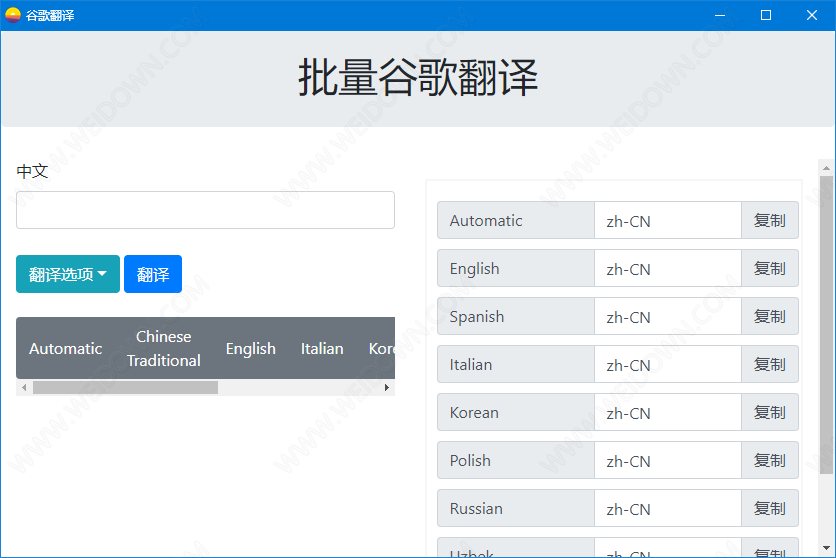Screen dimensions: 836x558
Task: Minimize the 谷歌翻译 window
Action: pos(720,15)
